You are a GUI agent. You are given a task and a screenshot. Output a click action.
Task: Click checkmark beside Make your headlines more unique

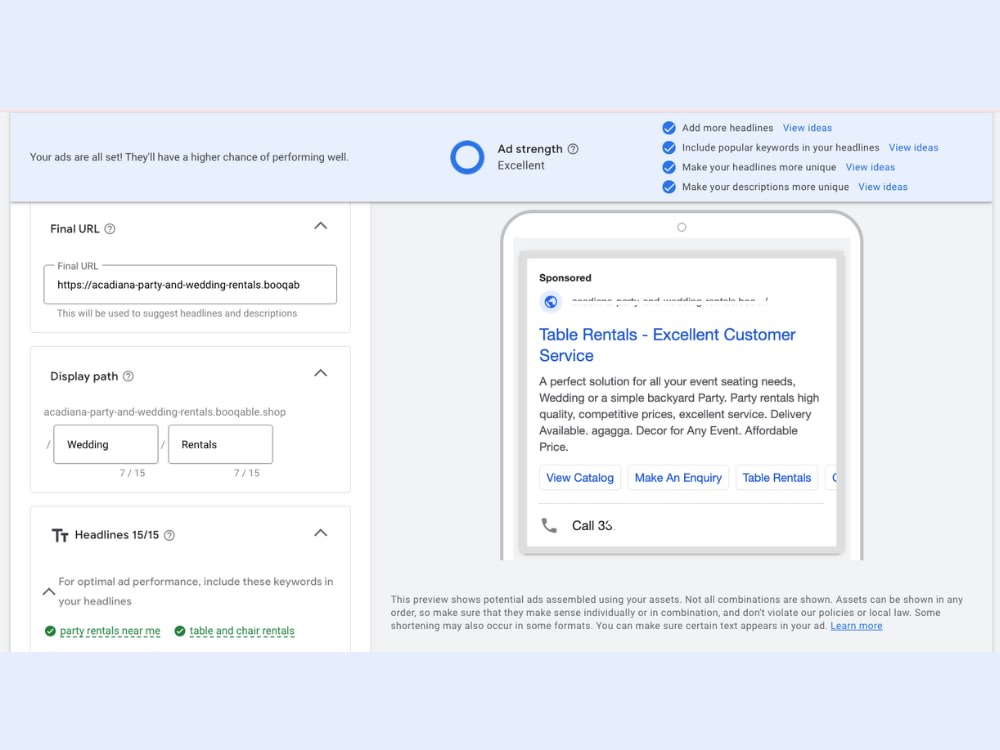pos(668,167)
